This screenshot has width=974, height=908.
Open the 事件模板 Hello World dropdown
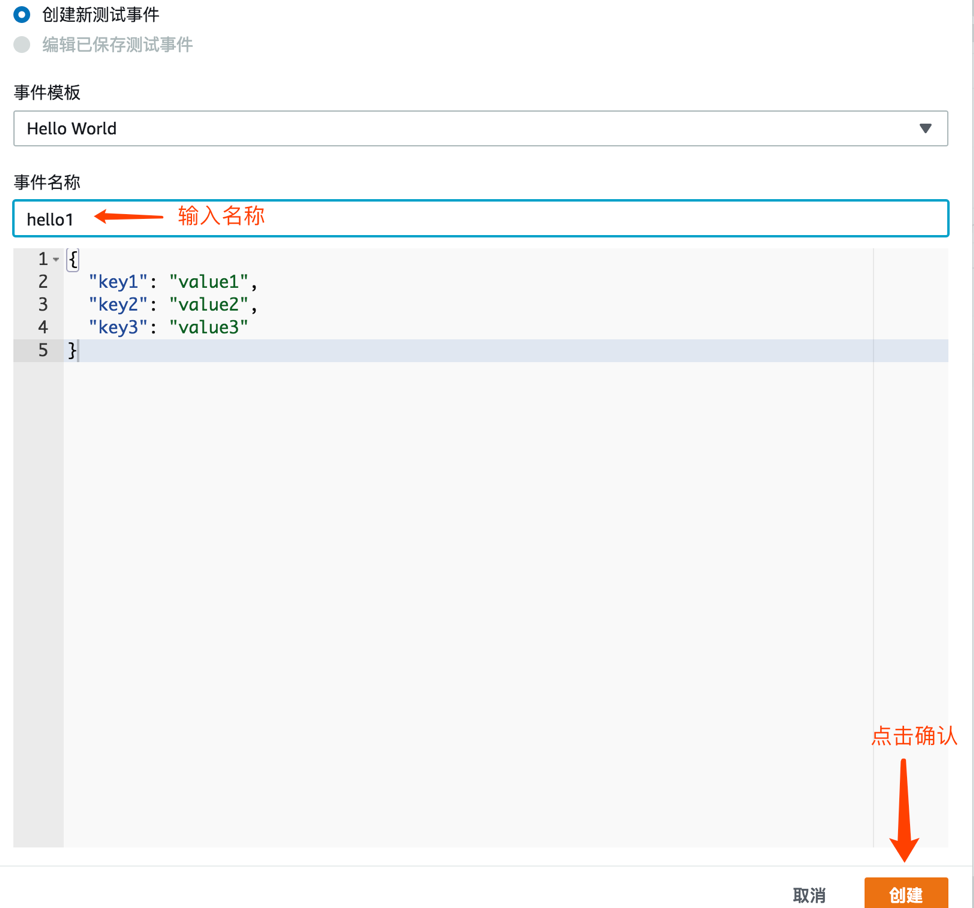tap(480, 129)
